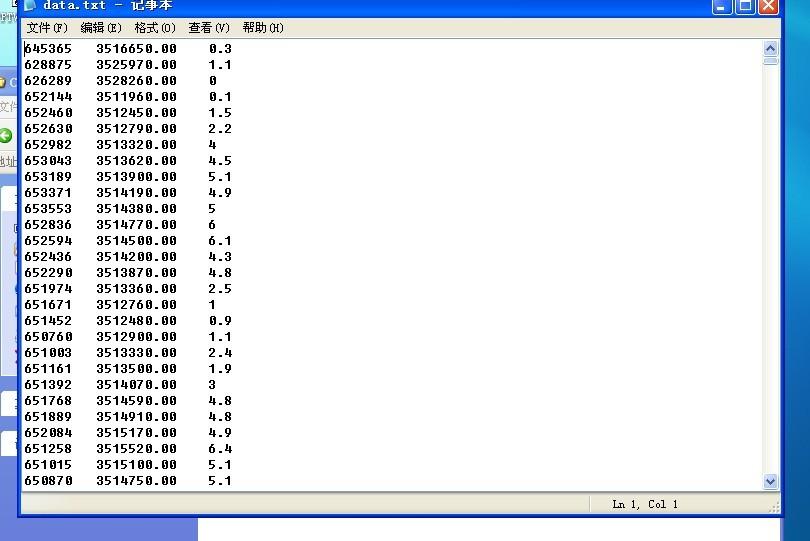Click the value 645365 in the first row
This screenshot has height=541, width=810.
click(x=48, y=49)
